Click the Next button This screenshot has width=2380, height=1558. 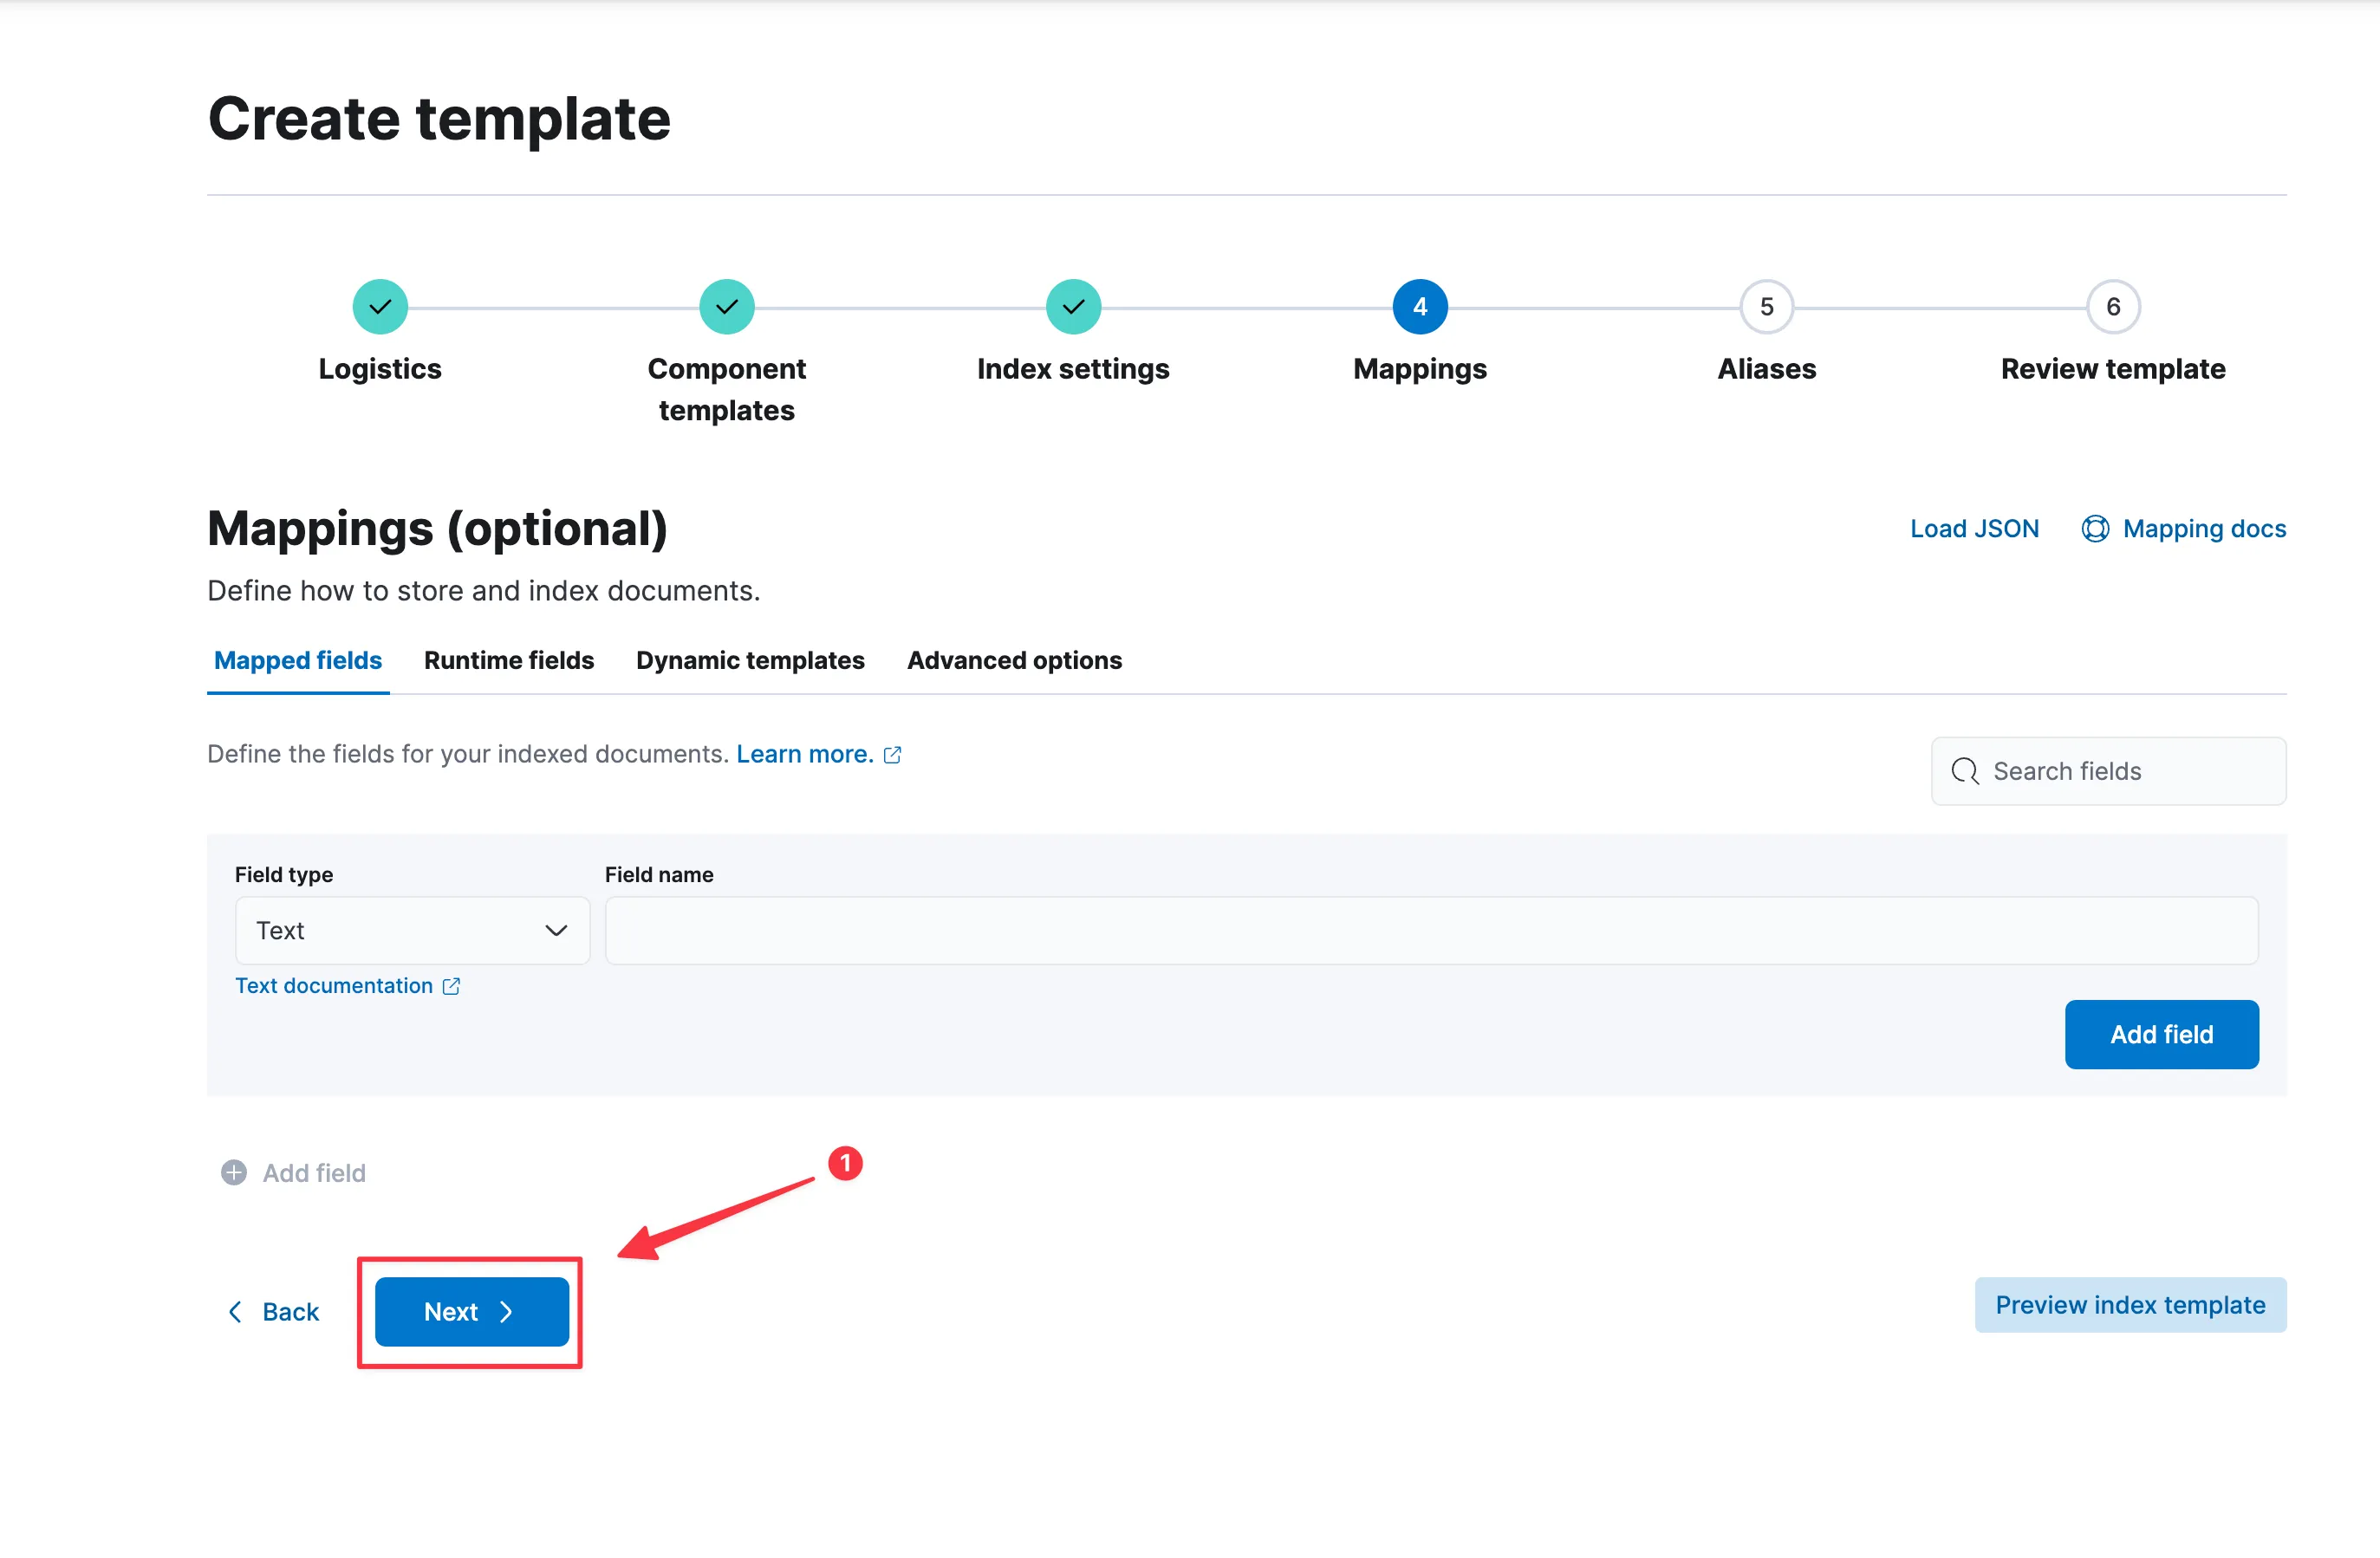(x=471, y=1311)
